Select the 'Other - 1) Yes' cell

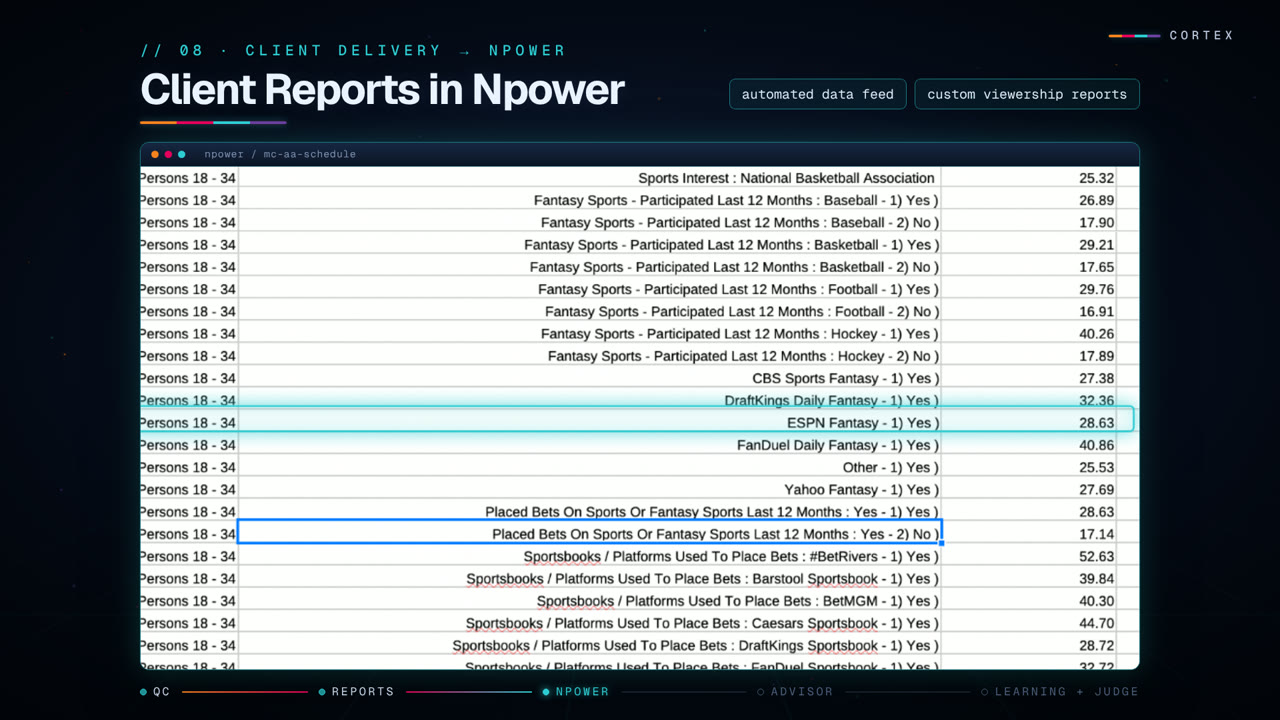(590, 467)
